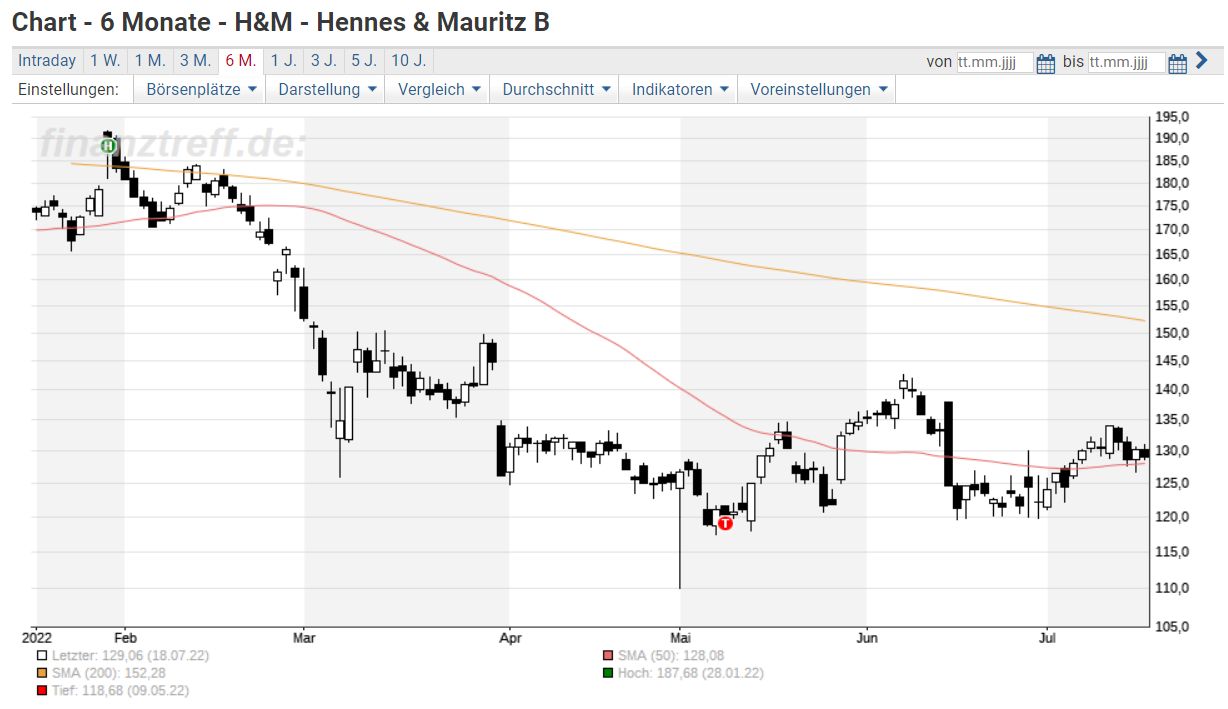Open the Indikatoren dropdown
The height and width of the screenshot is (709, 1228).
pyautogui.click(x=679, y=89)
